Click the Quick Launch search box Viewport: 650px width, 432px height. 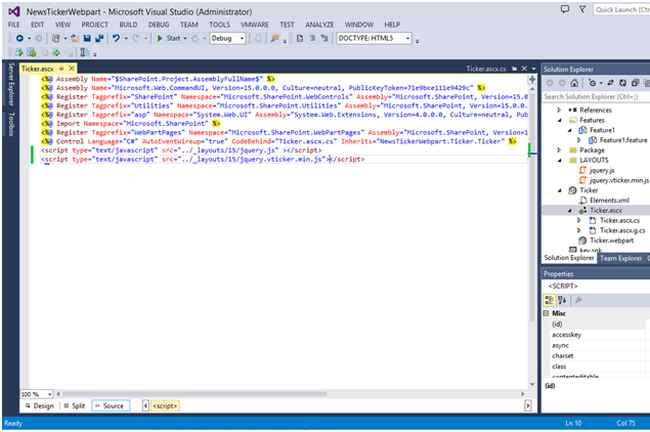pos(622,9)
